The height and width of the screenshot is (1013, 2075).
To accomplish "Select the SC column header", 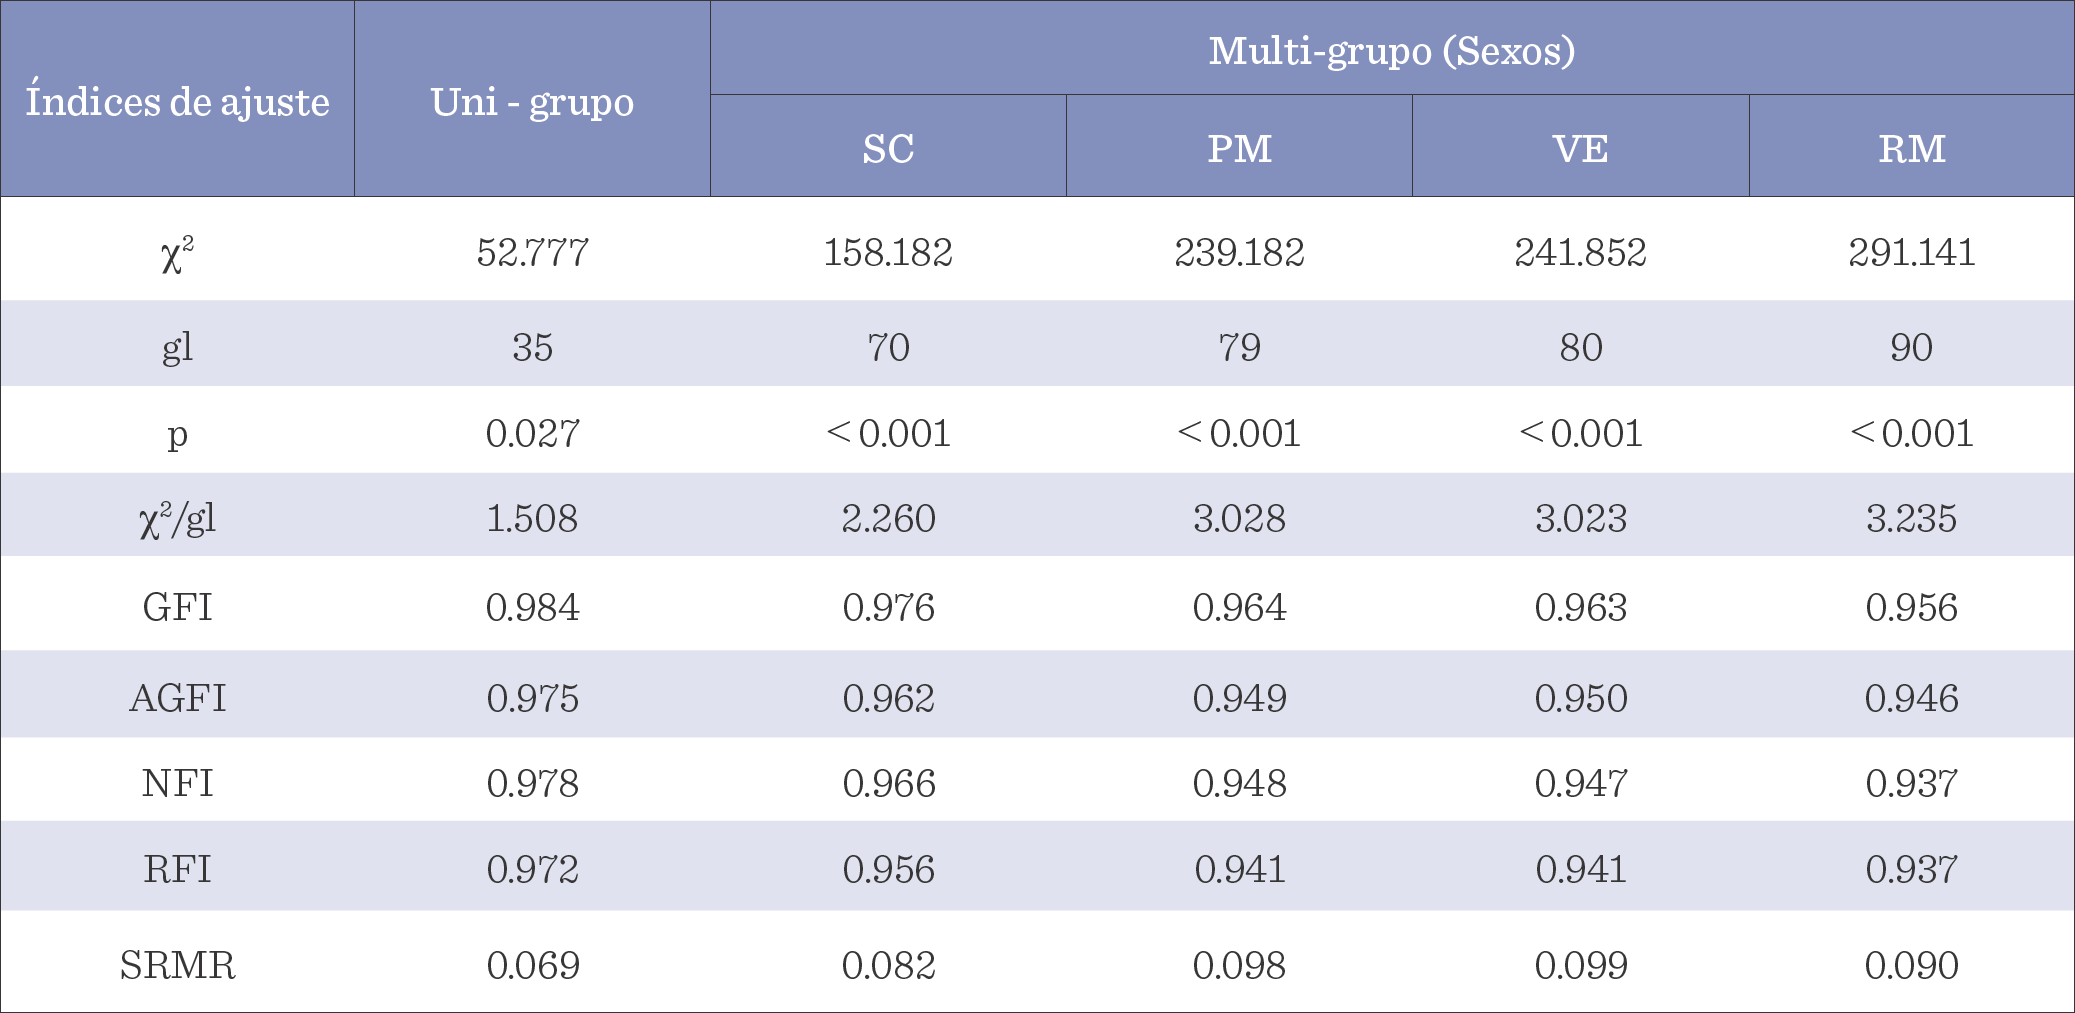I will (888, 149).
